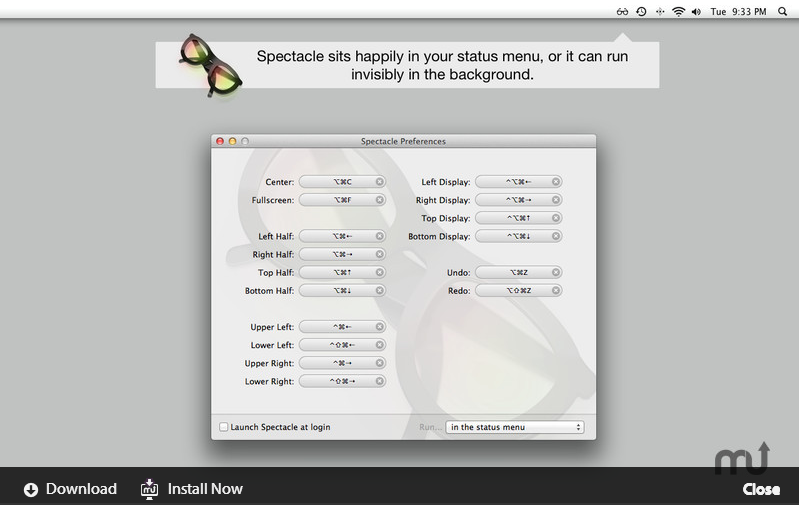Clear the Upper Right shortcut
This screenshot has width=799, height=505.
pyautogui.click(x=380, y=363)
